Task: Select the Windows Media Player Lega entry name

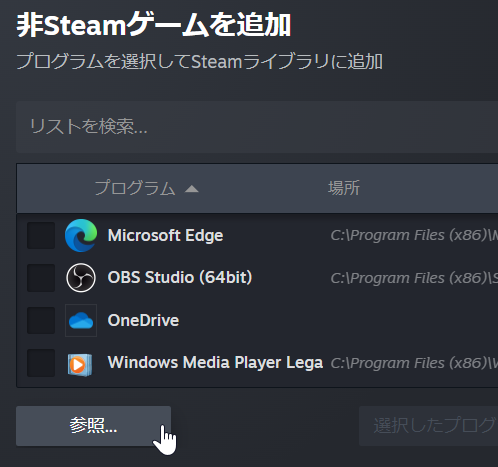Action: click(x=215, y=363)
